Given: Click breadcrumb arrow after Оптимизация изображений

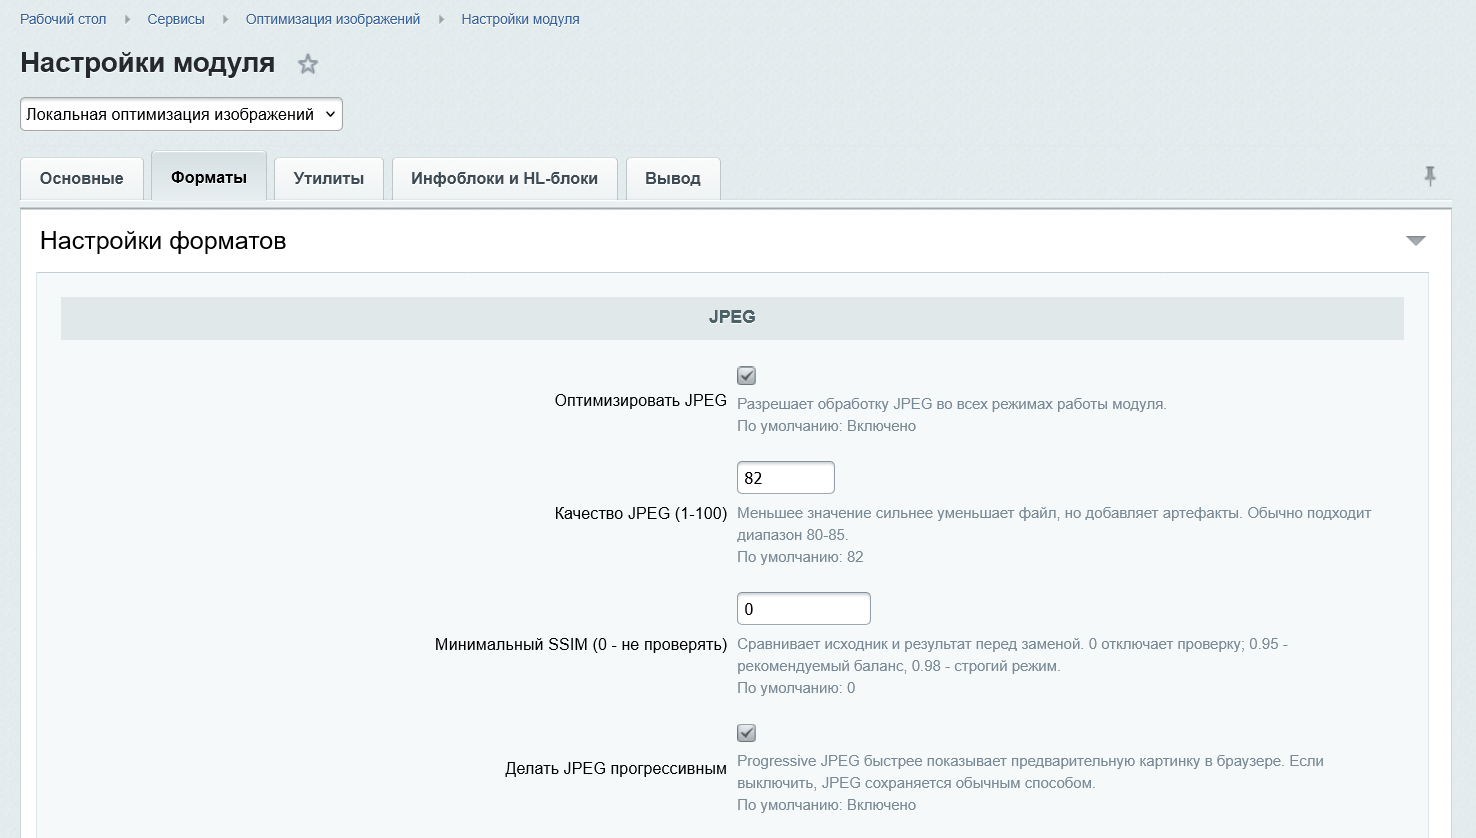Looking at the screenshot, I should coord(441,19).
